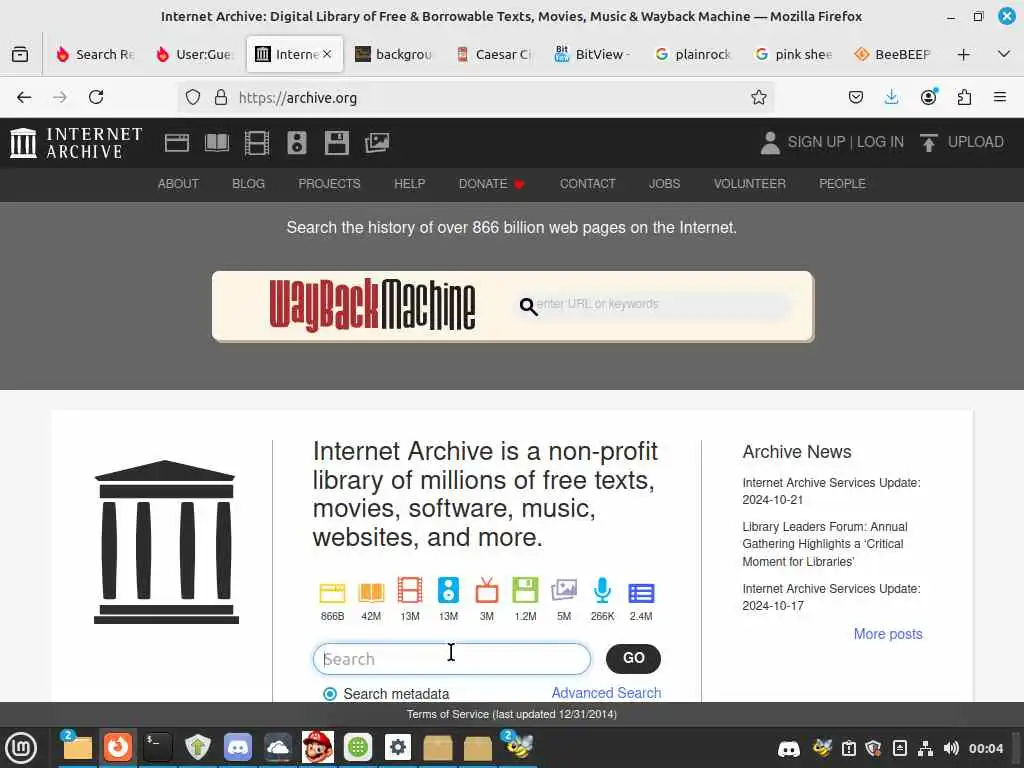Screen dimensions: 1024x768
Task: Open the Audio speaker icon in navbar
Action: point(296,142)
